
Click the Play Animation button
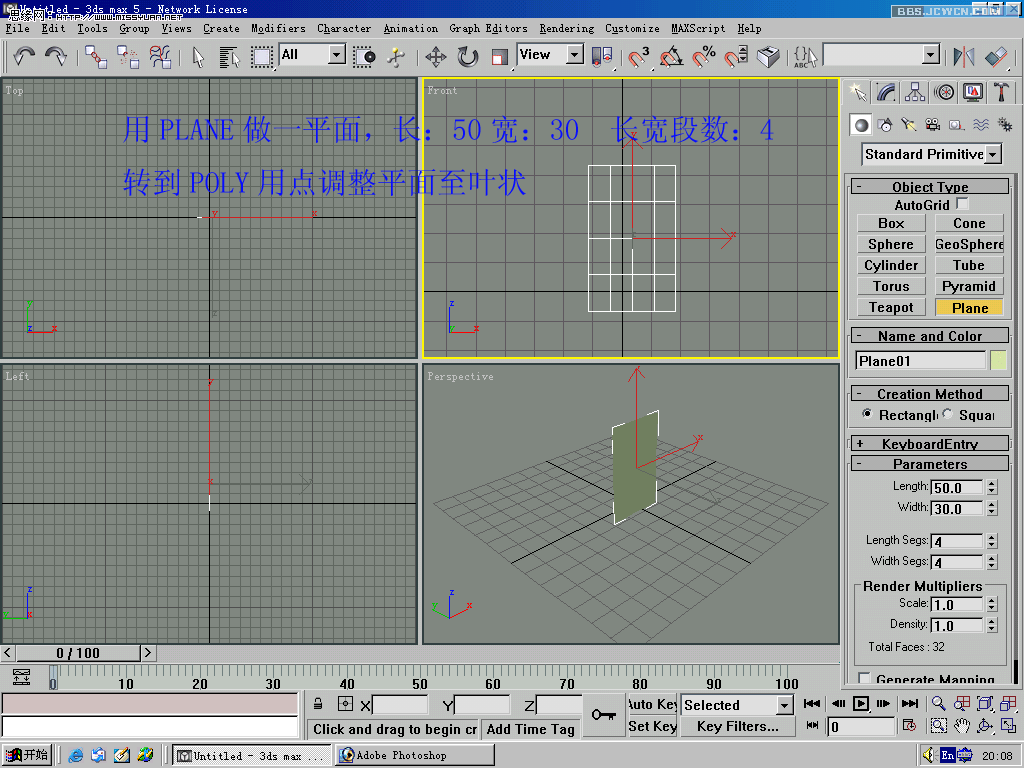861,703
